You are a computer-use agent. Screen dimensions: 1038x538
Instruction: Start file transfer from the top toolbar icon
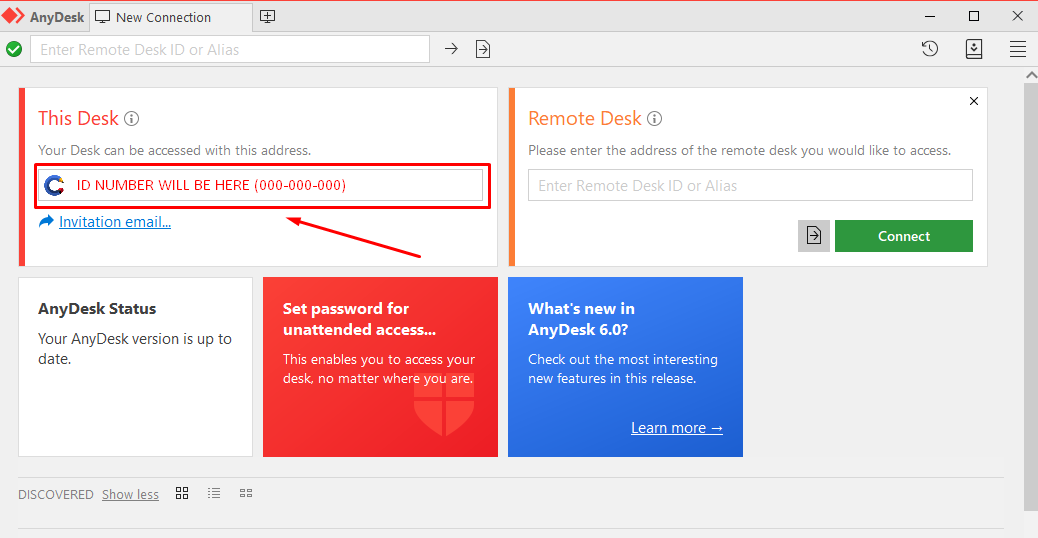483,49
